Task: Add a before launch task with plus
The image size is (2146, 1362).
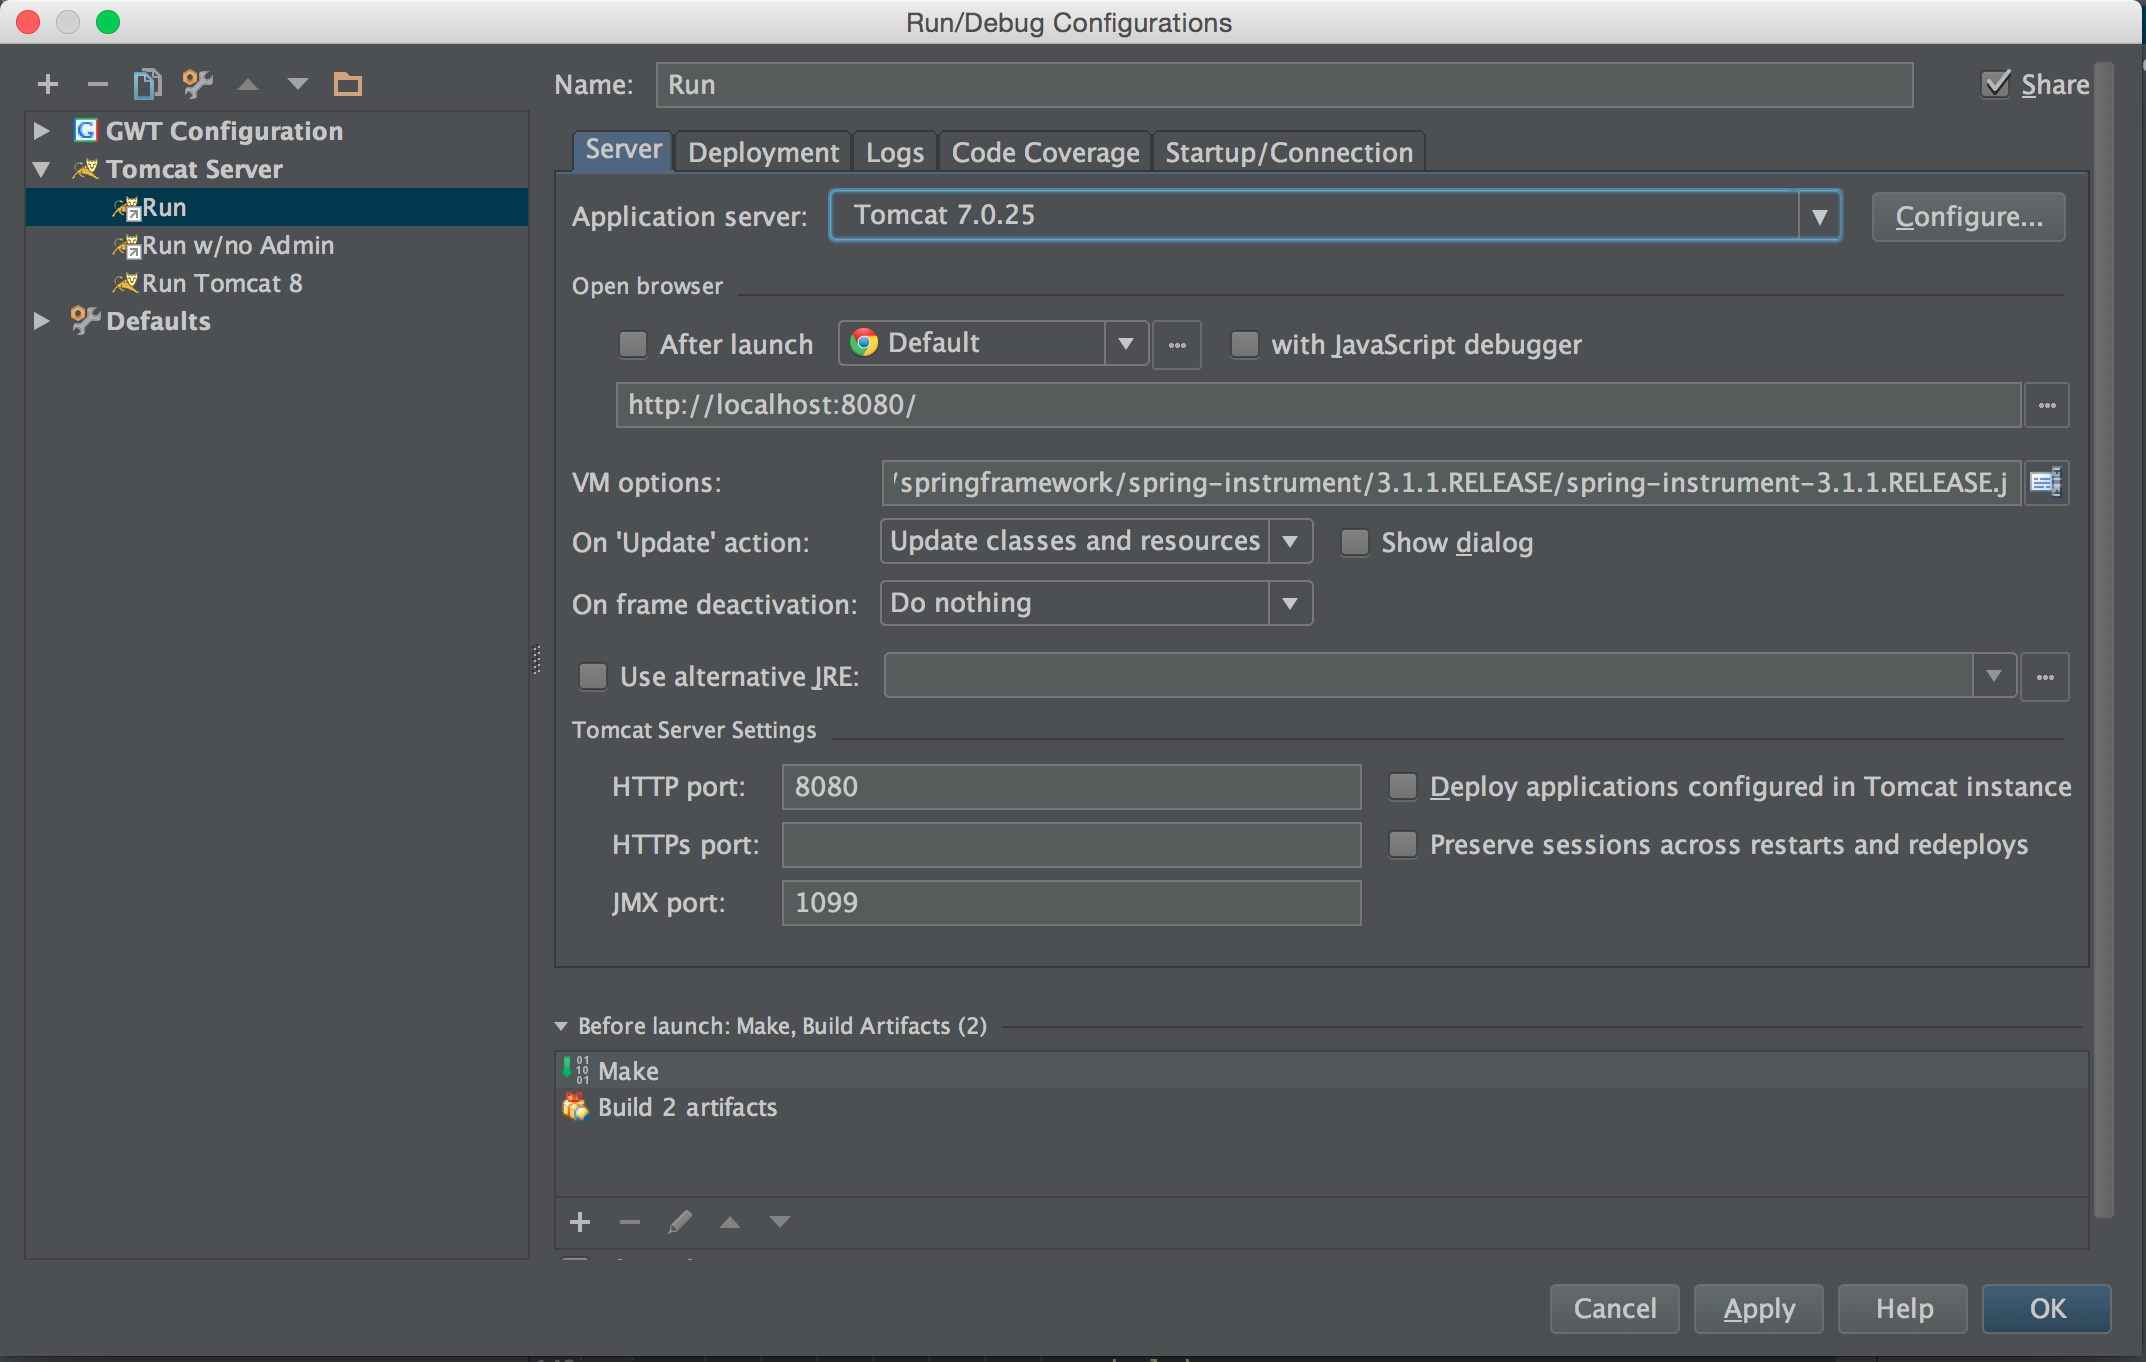Action: click(580, 1222)
